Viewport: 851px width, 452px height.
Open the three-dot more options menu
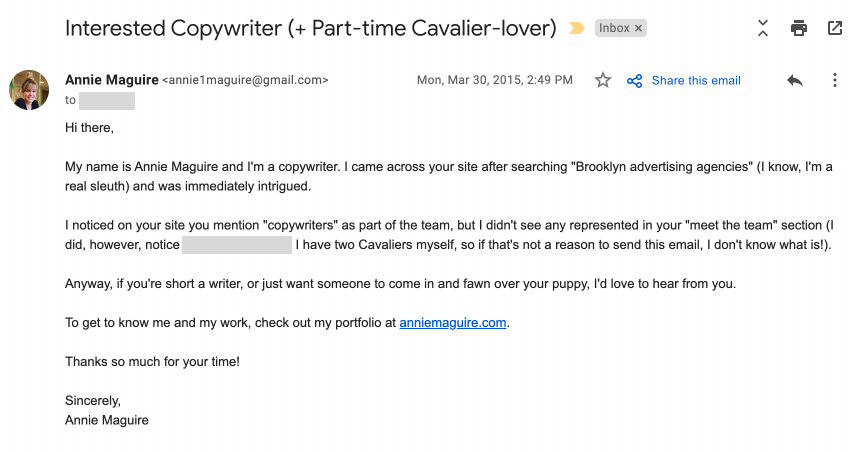835,80
